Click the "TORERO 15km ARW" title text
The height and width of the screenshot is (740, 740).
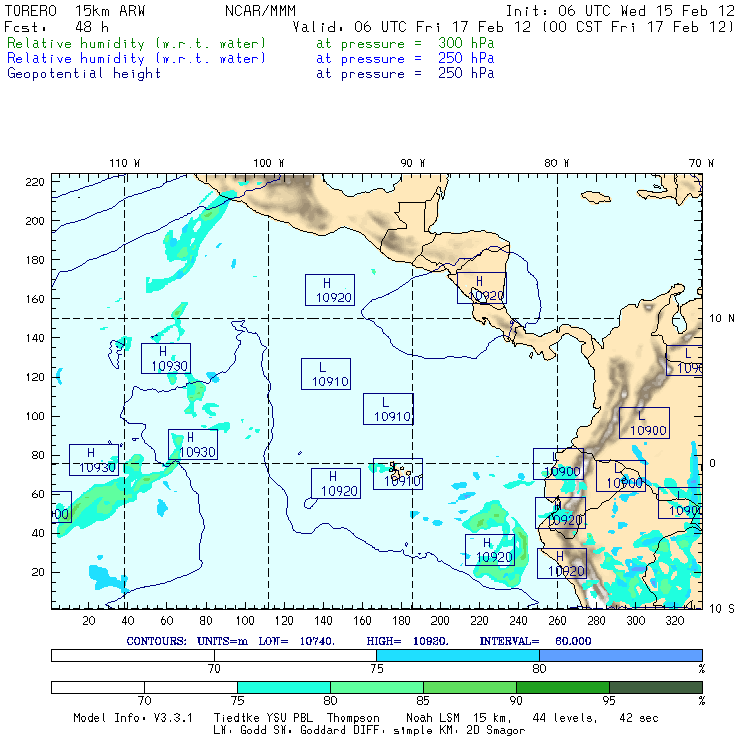point(75,11)
